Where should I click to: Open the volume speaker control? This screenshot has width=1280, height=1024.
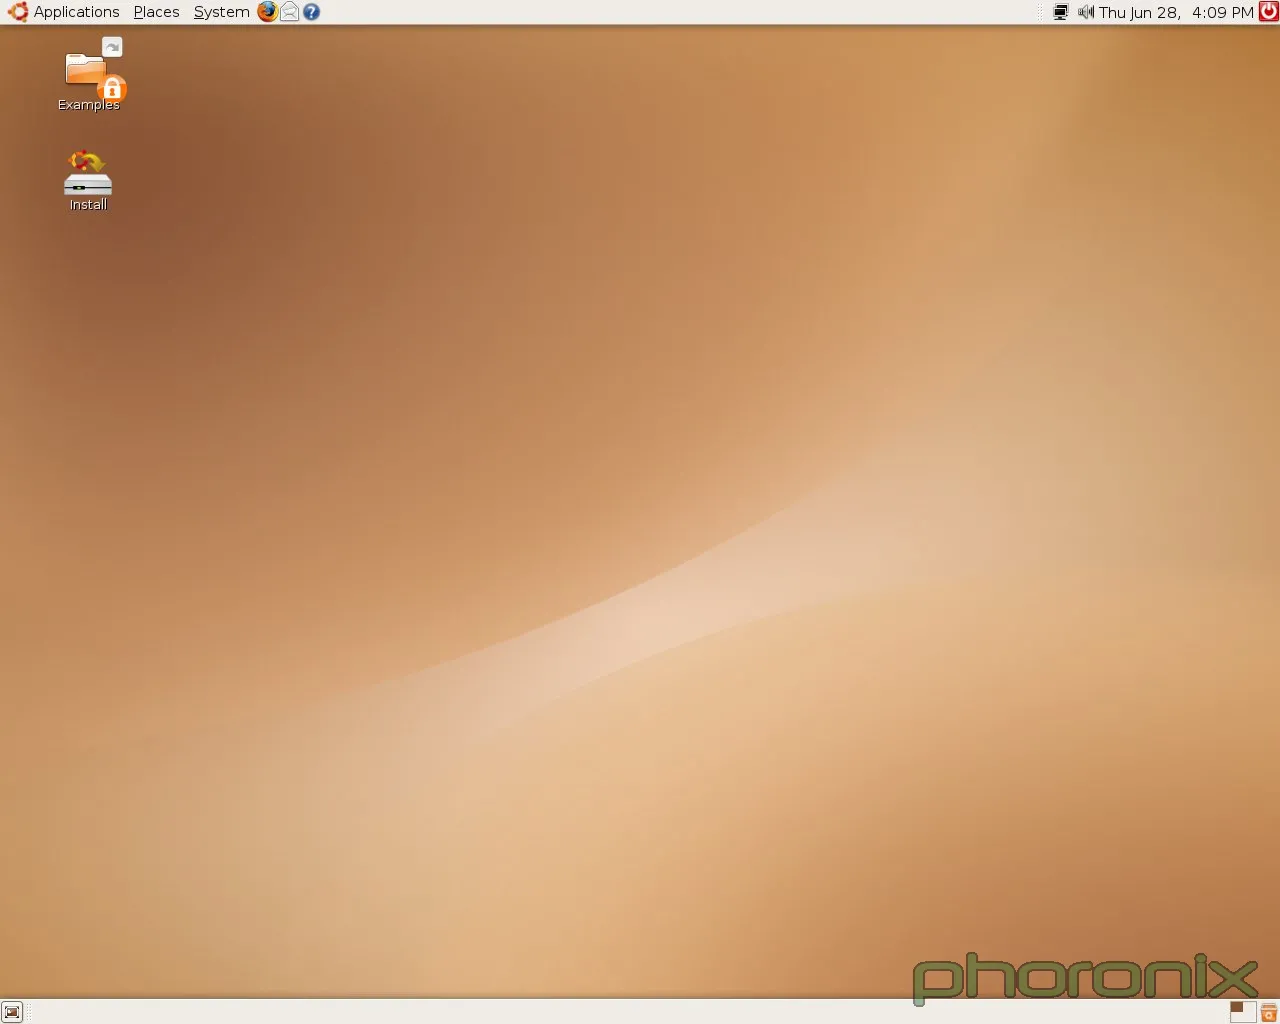[x=1085, y=12]
